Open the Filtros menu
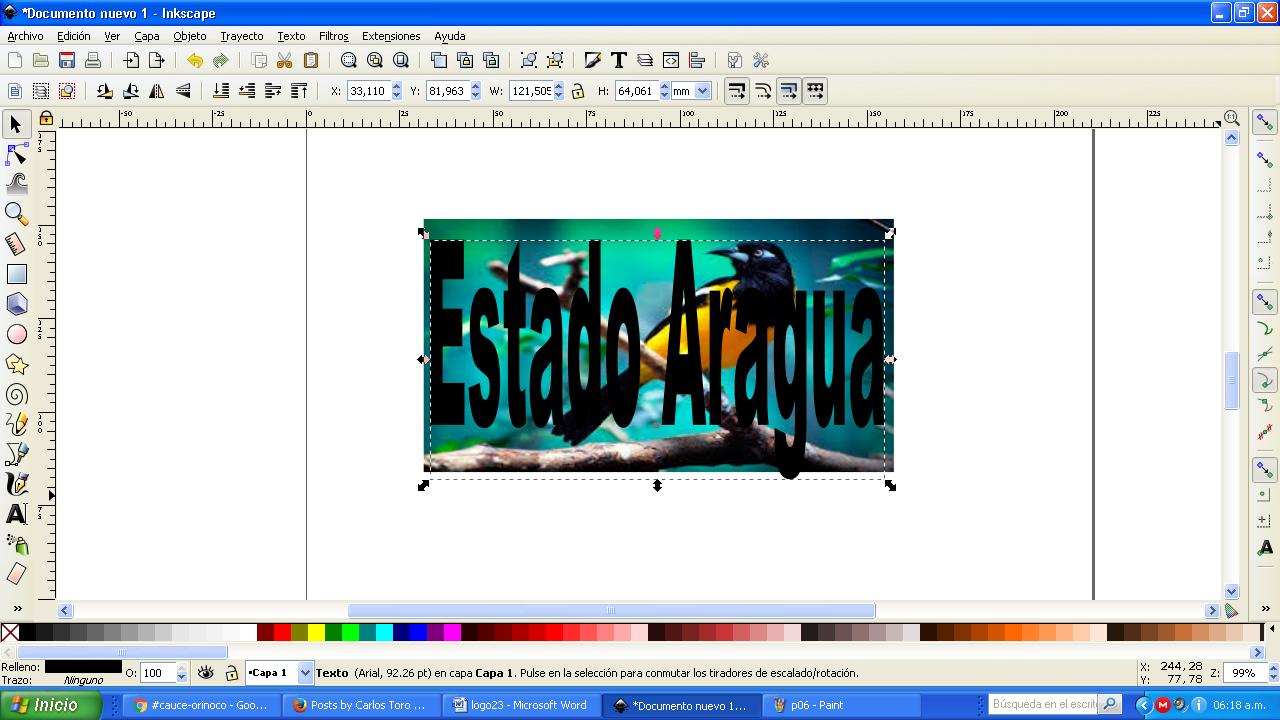1280x720 pixels. point(334,36)
